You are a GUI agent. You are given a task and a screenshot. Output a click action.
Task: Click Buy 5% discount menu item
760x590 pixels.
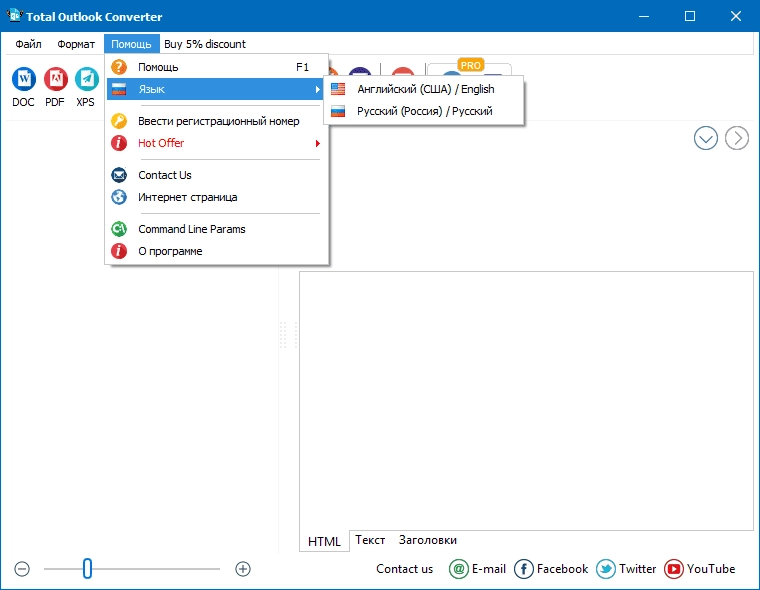(x=205, y=44)
